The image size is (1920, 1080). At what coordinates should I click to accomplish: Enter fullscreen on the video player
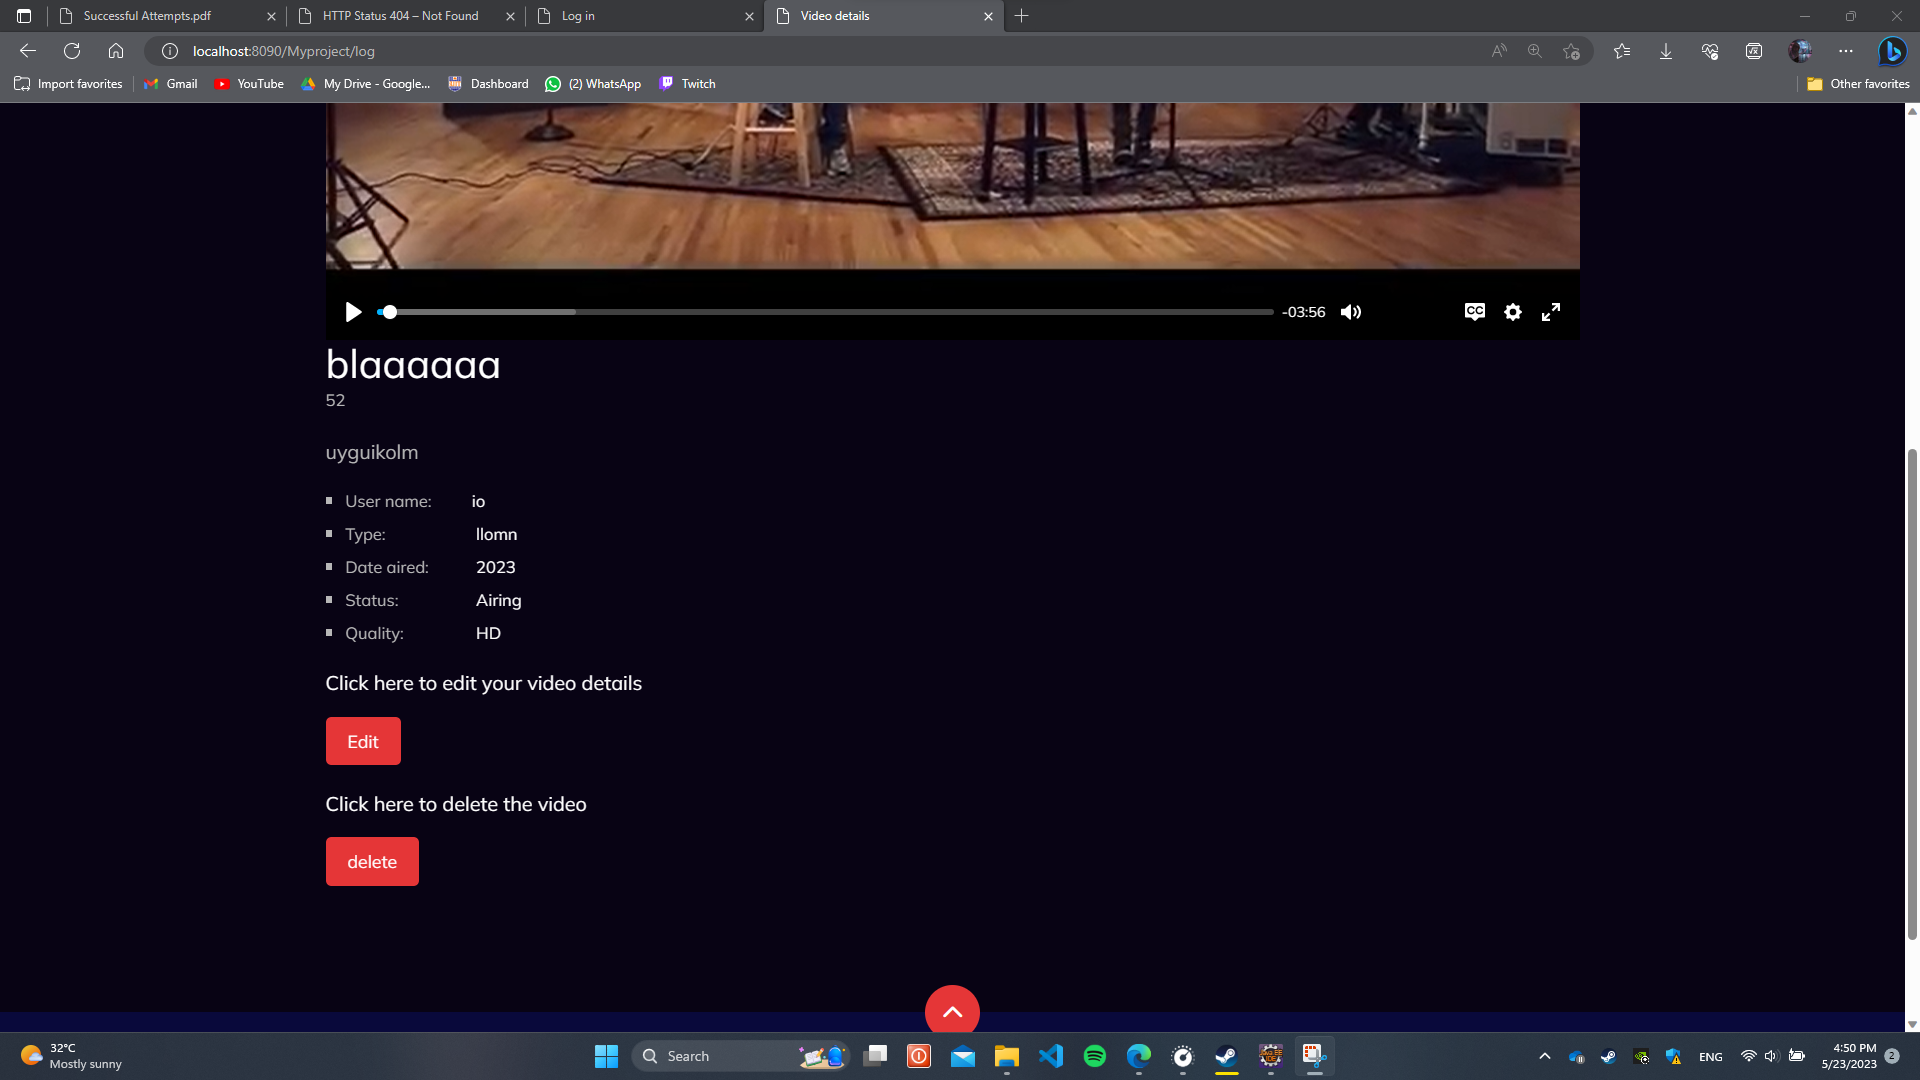pos(1551,312)
